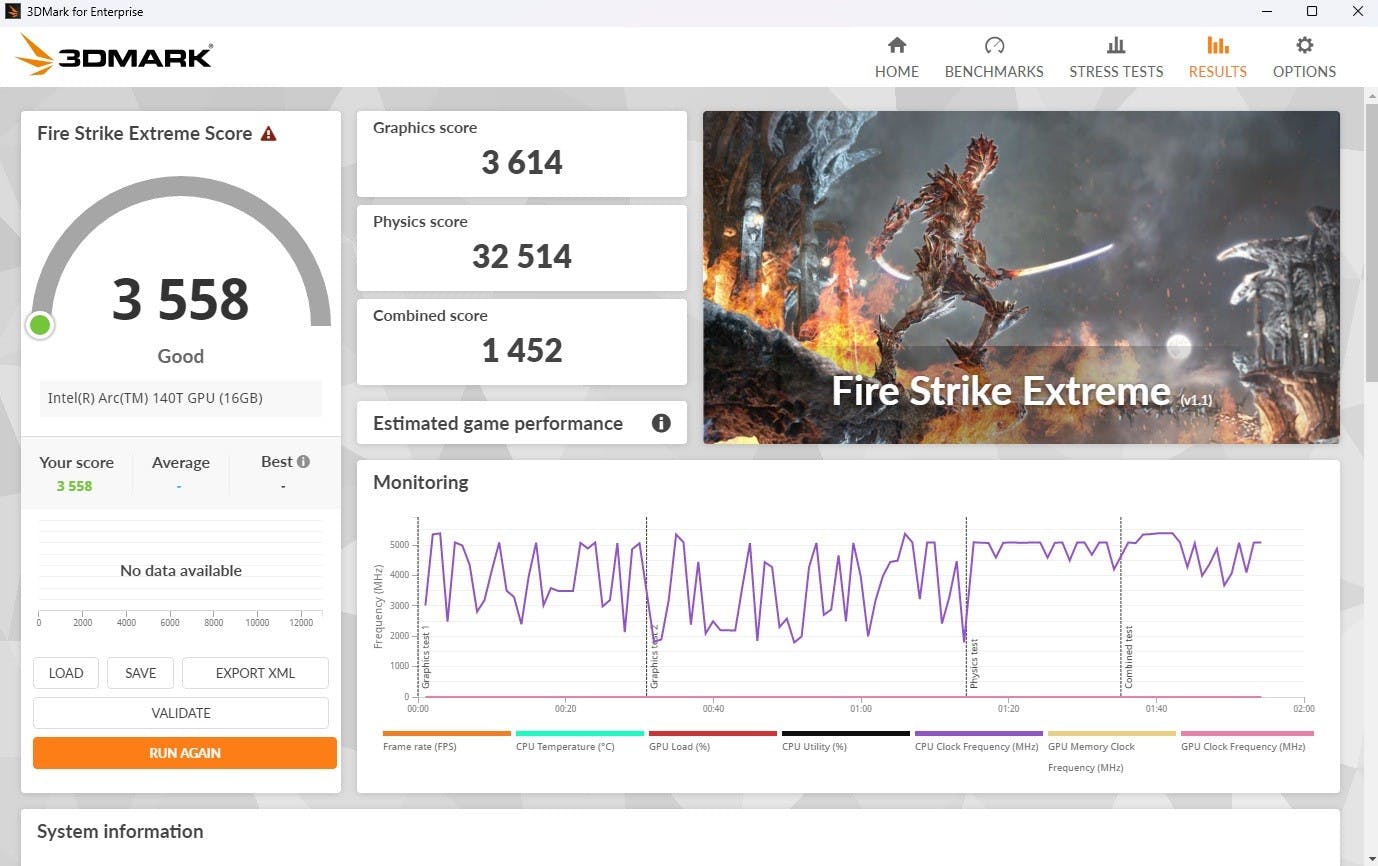This screenshot has height=866, width=1378.
Task: Click EXPORT XML button
Action: tap(255, 673)
